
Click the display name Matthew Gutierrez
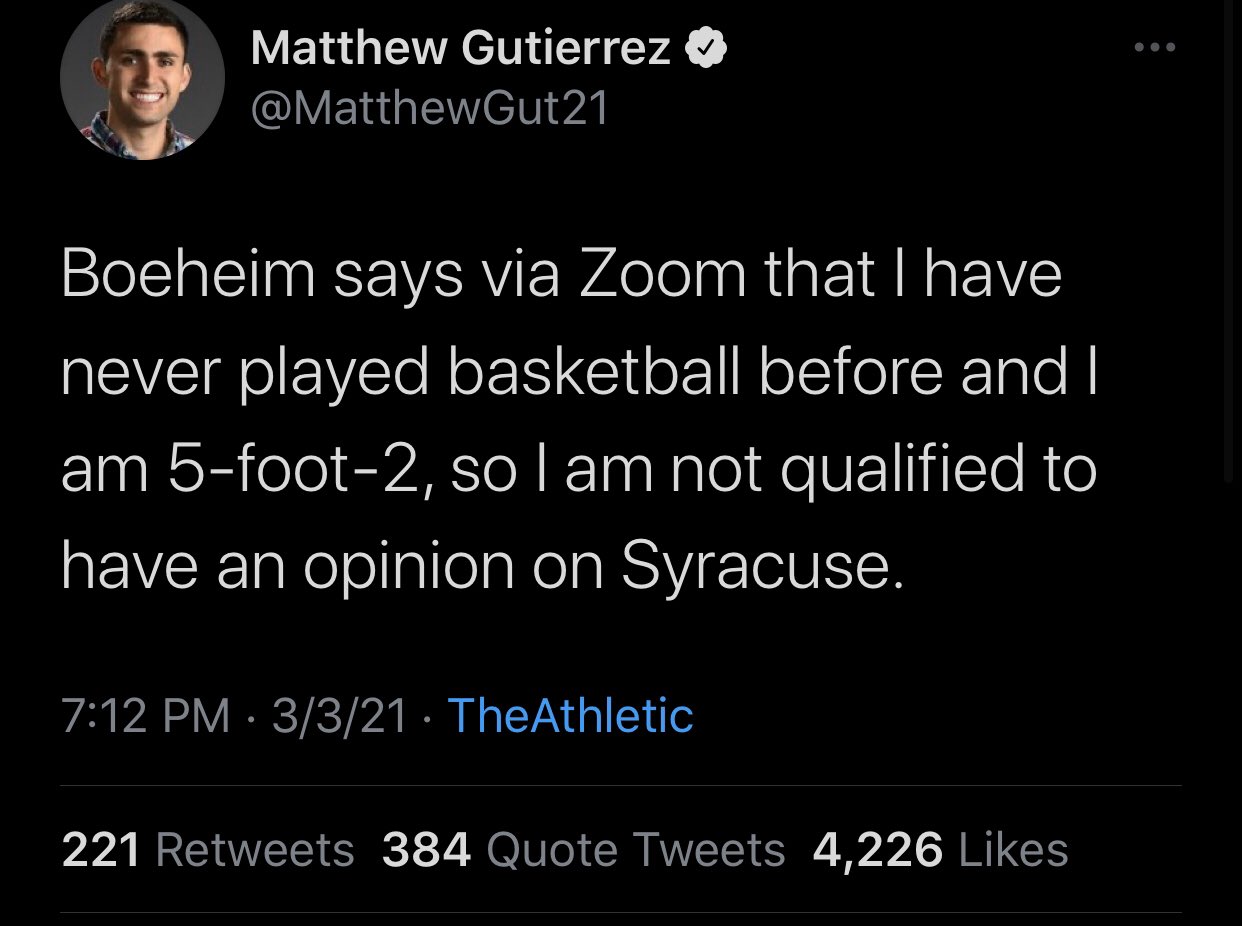[x=460, y=49]
